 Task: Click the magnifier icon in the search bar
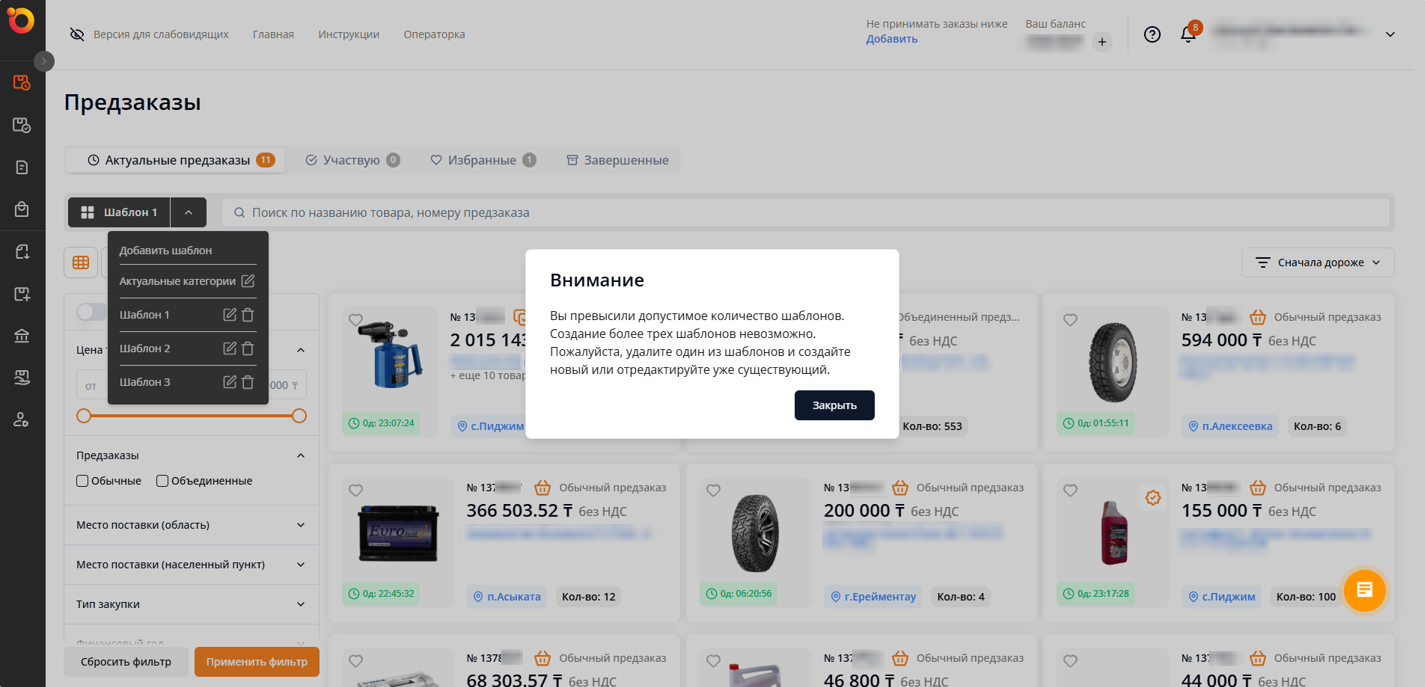(x=239, y=212)
